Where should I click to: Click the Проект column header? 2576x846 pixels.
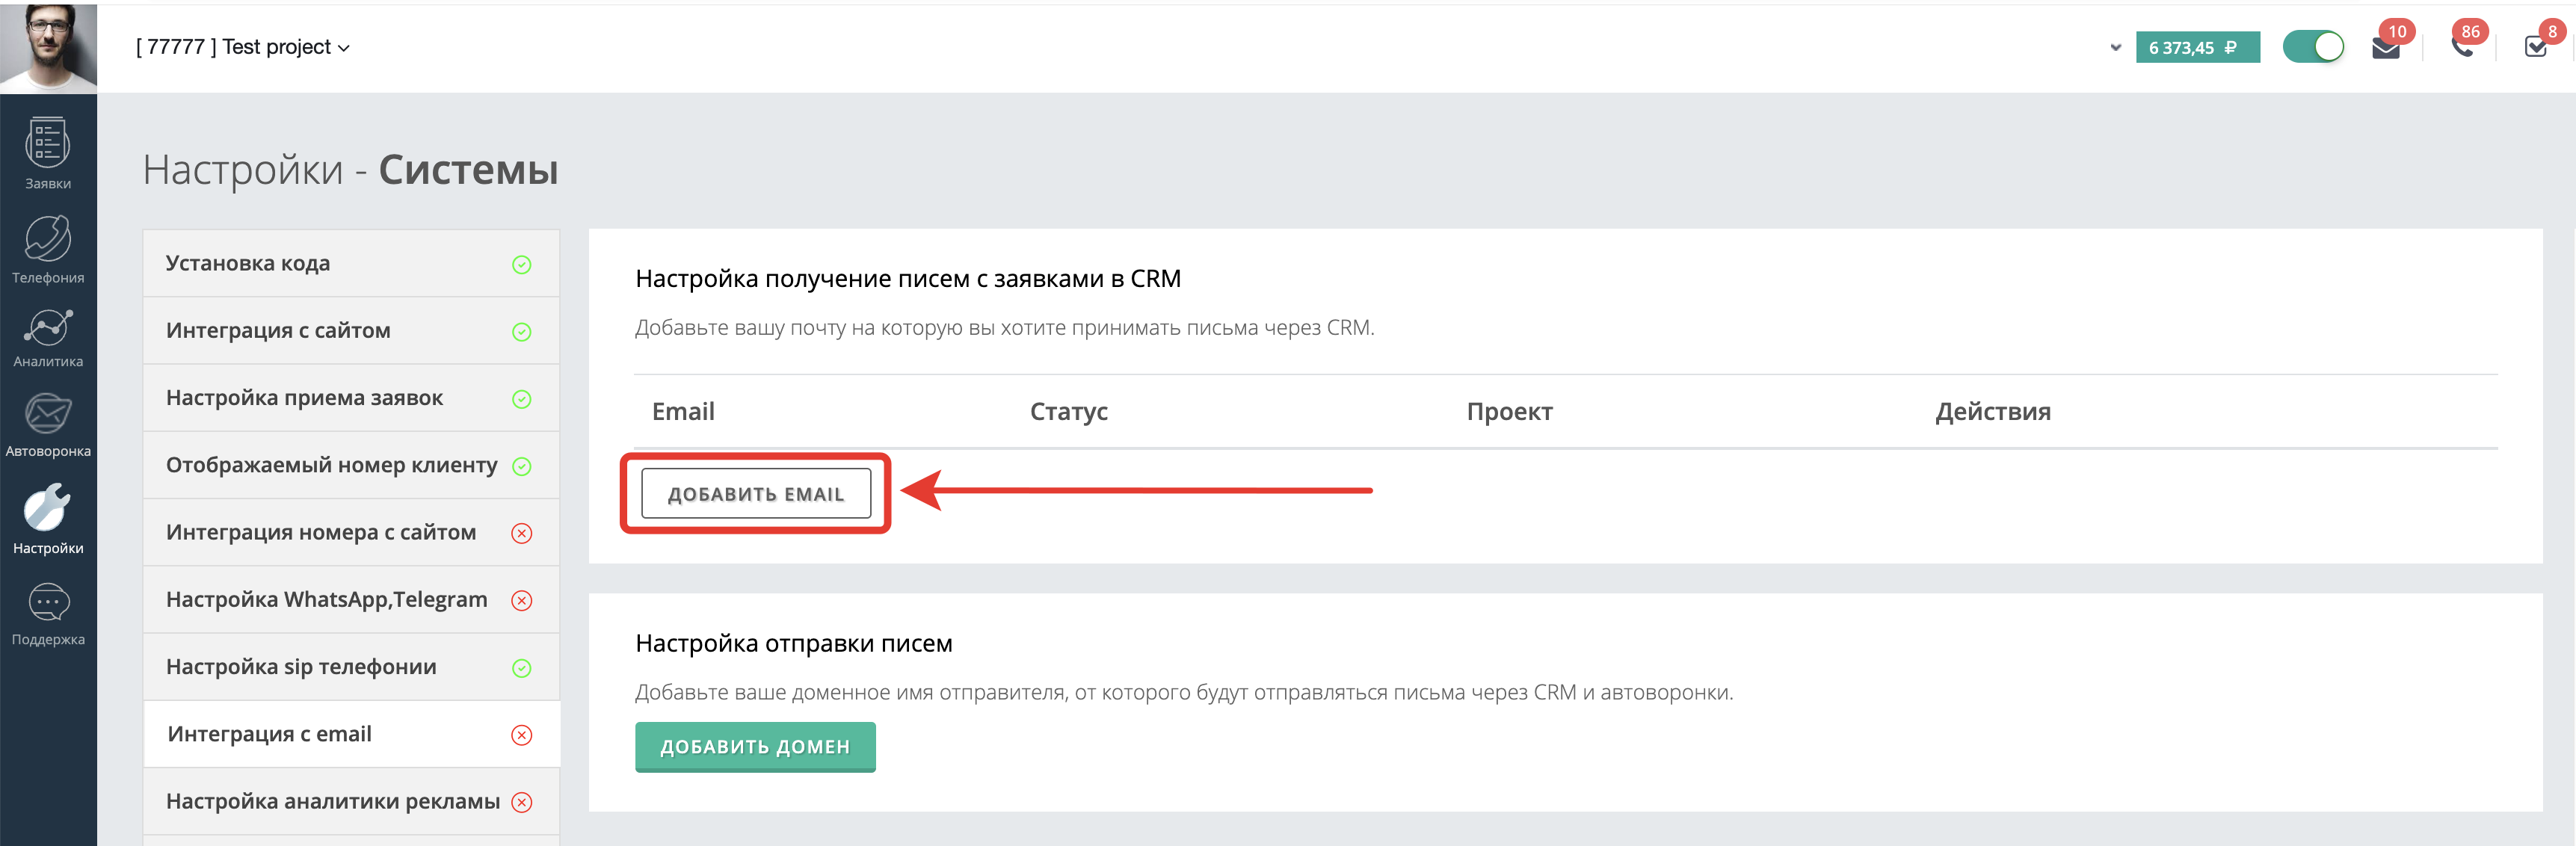1509,411
